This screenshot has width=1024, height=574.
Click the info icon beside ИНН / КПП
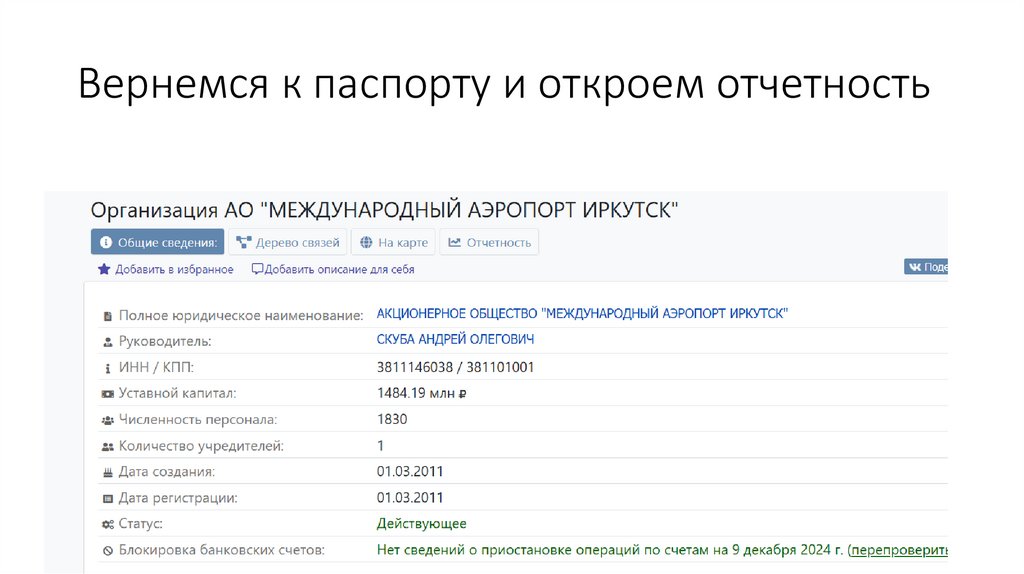coord(108,368)
